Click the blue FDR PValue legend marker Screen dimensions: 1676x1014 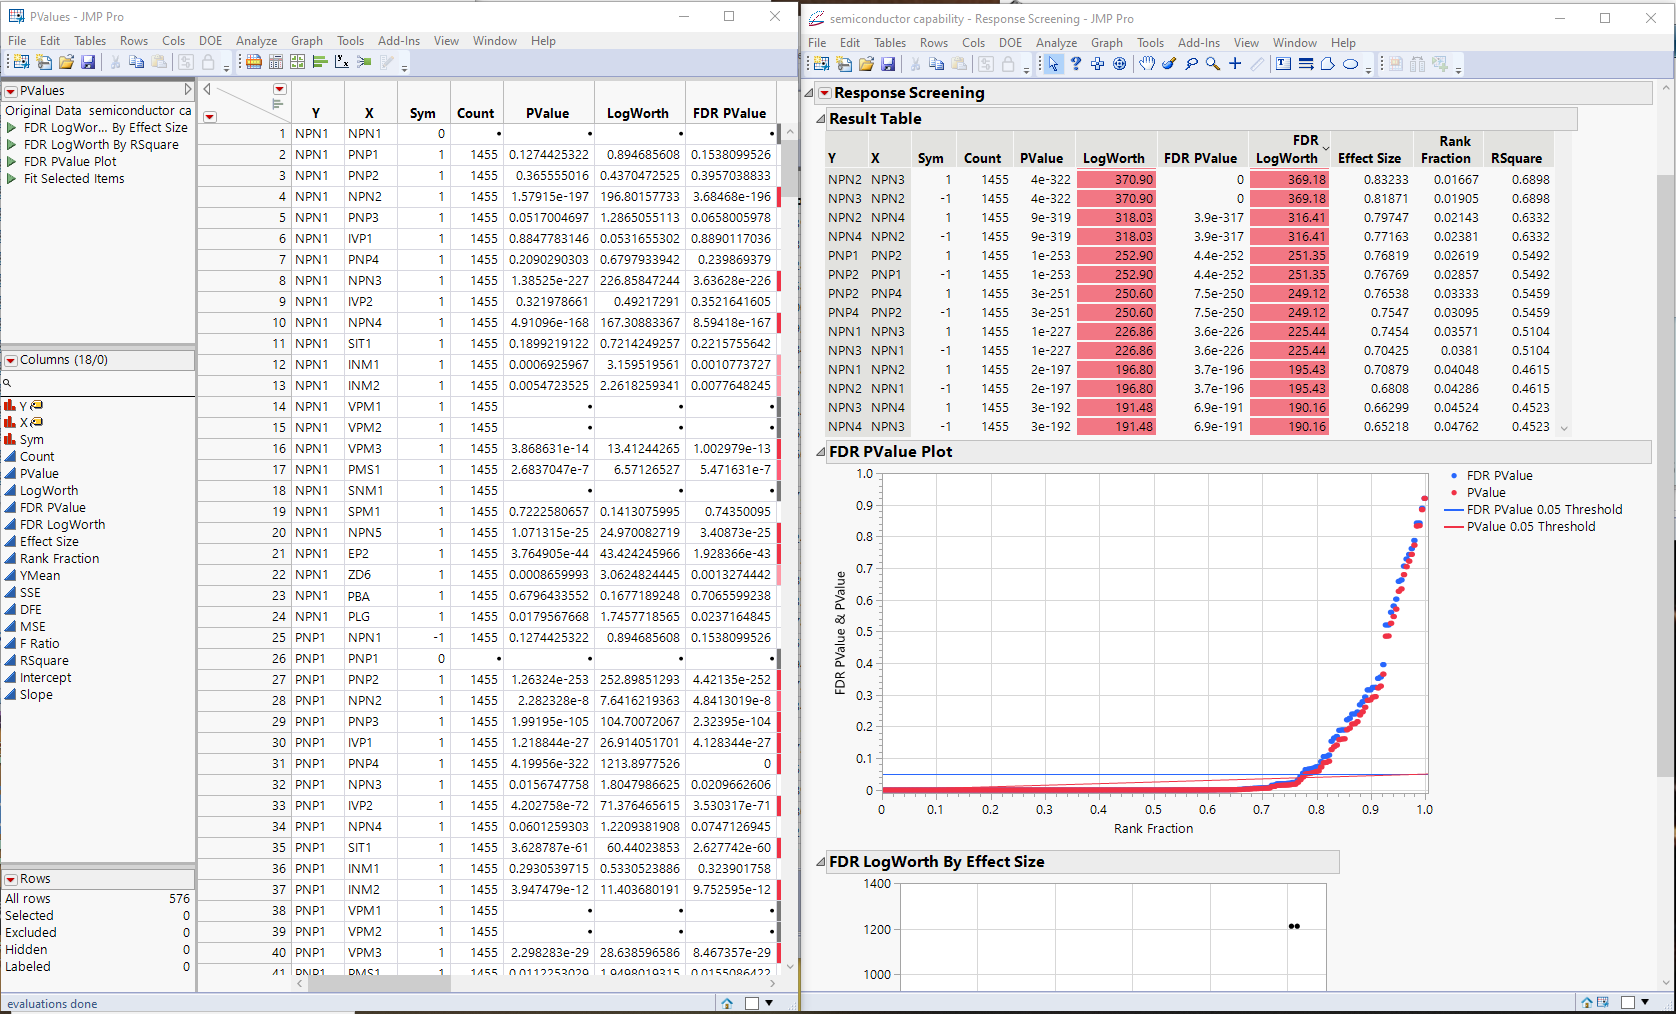point(1453,476)
